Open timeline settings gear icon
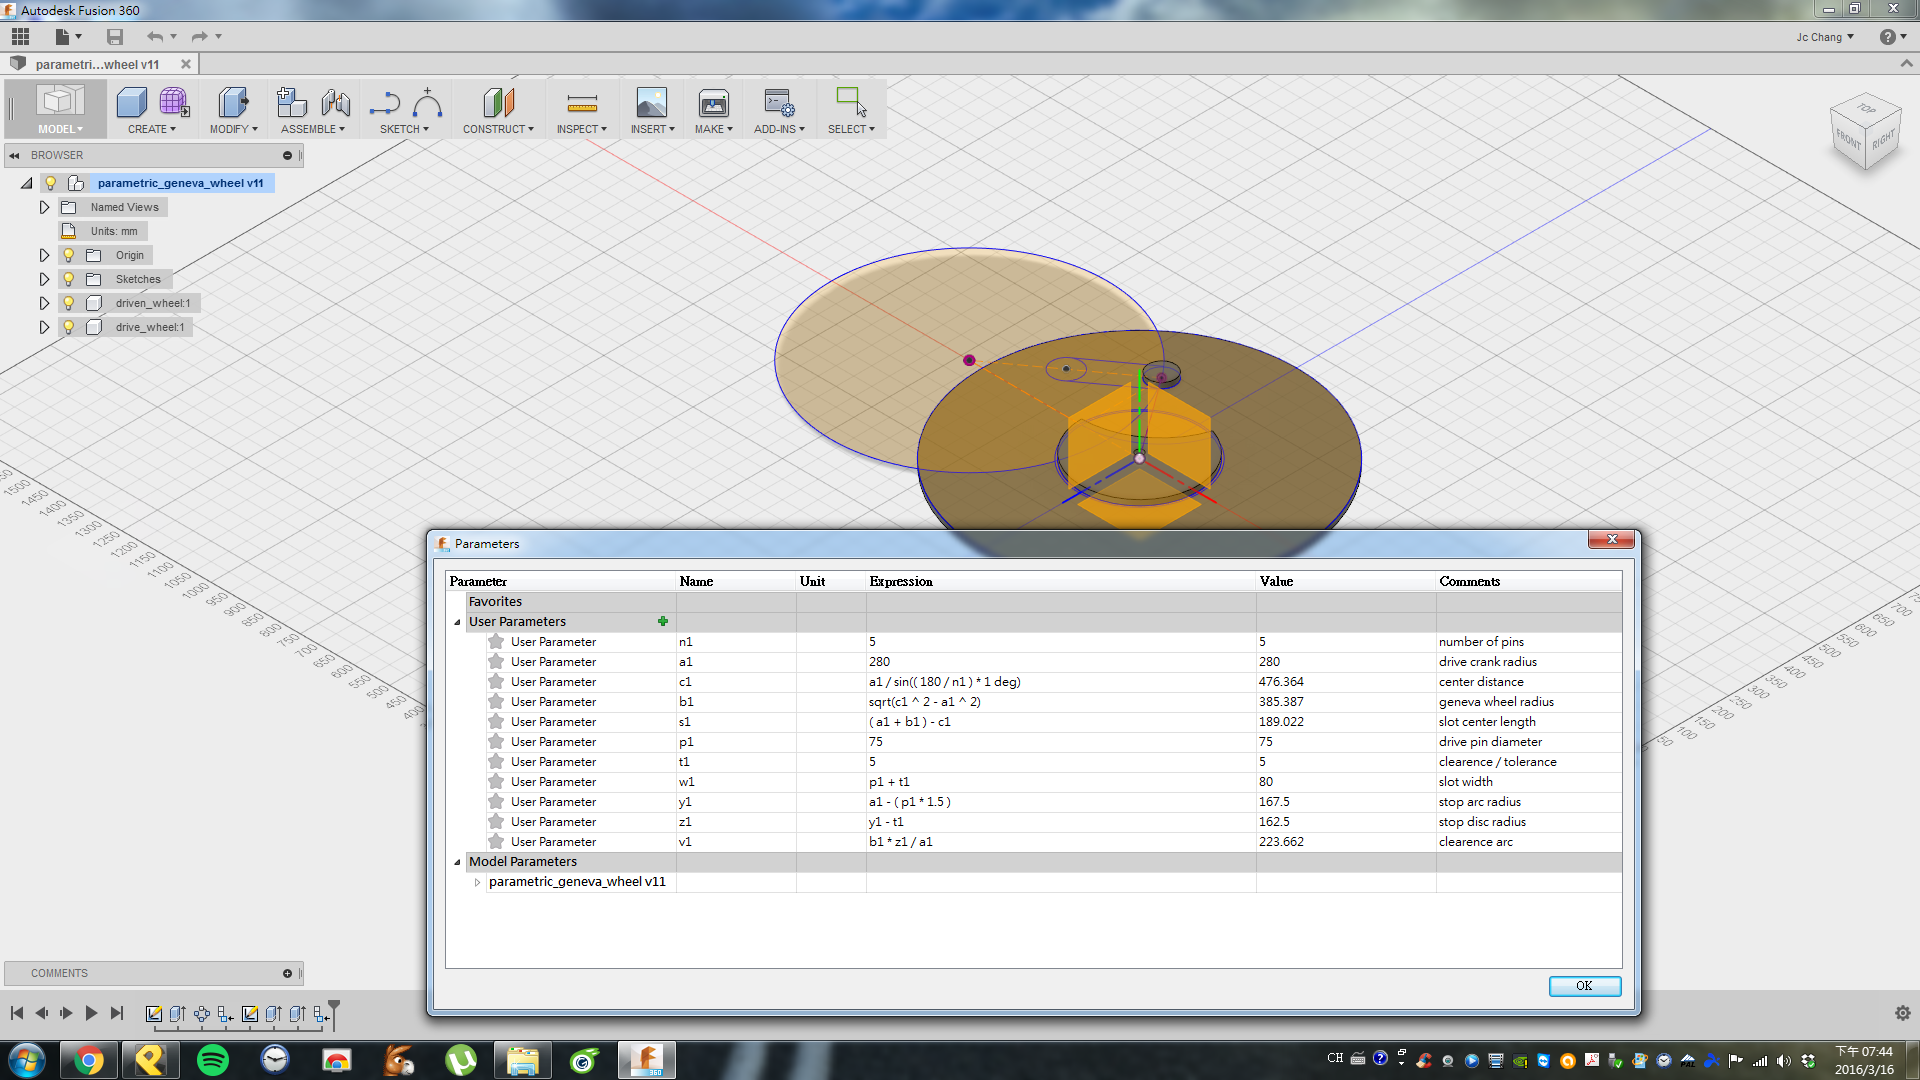 [x=1902, y=1013]
